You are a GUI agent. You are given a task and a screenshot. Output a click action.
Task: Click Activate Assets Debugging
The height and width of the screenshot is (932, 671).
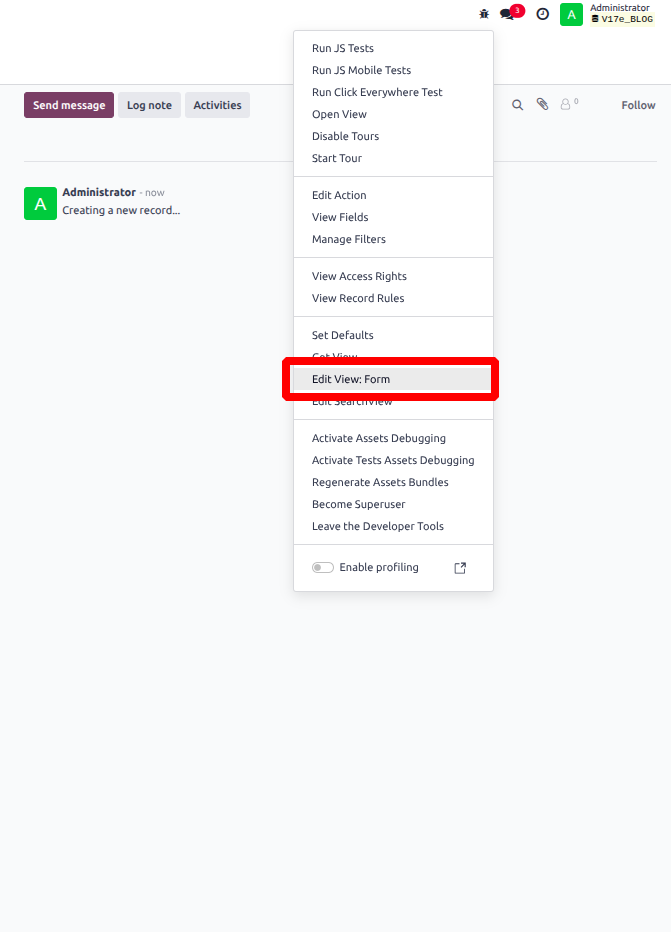(379, 438)
